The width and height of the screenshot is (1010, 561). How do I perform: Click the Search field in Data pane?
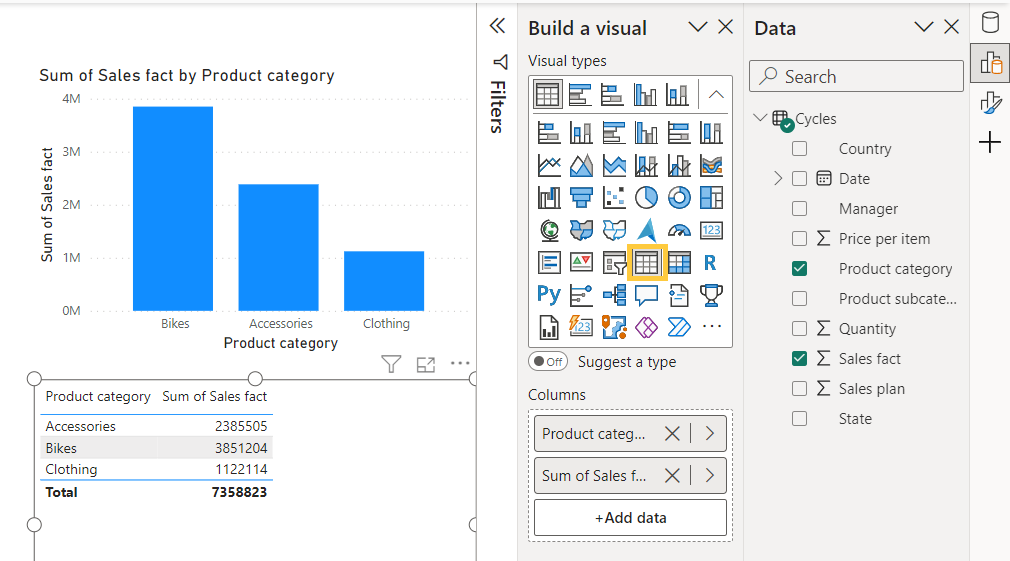point(856,77)
